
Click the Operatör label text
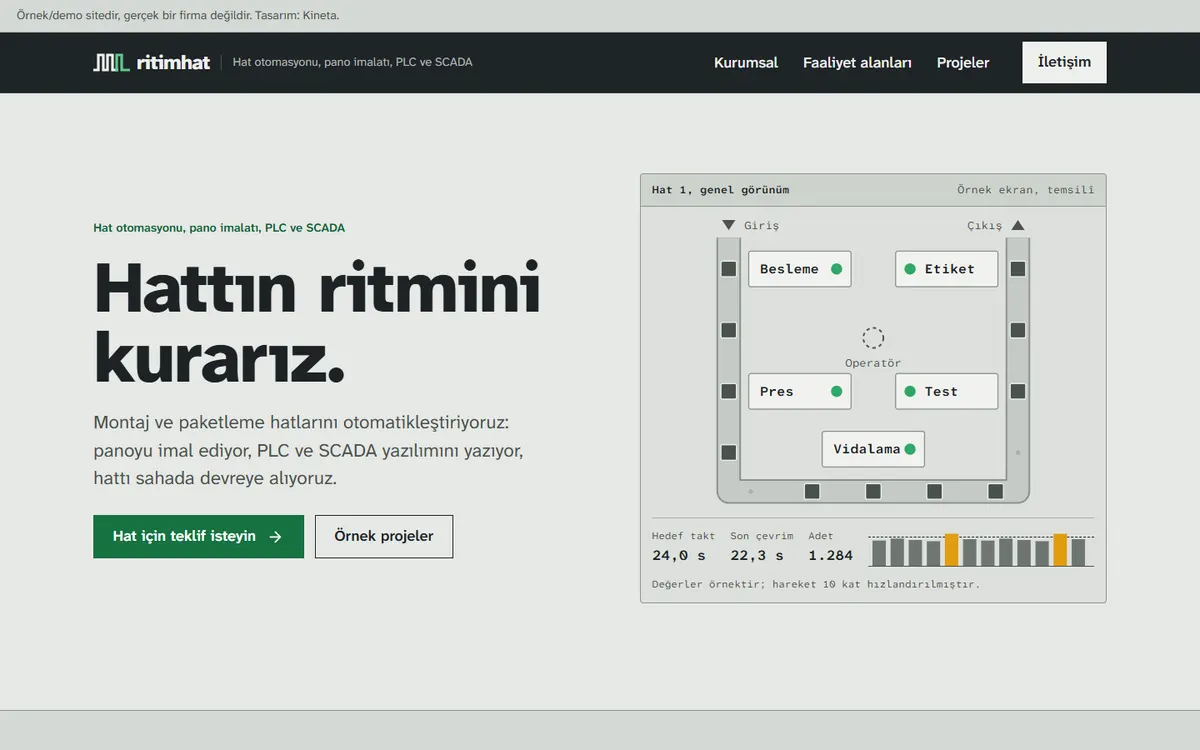click(x=873, y=363)
